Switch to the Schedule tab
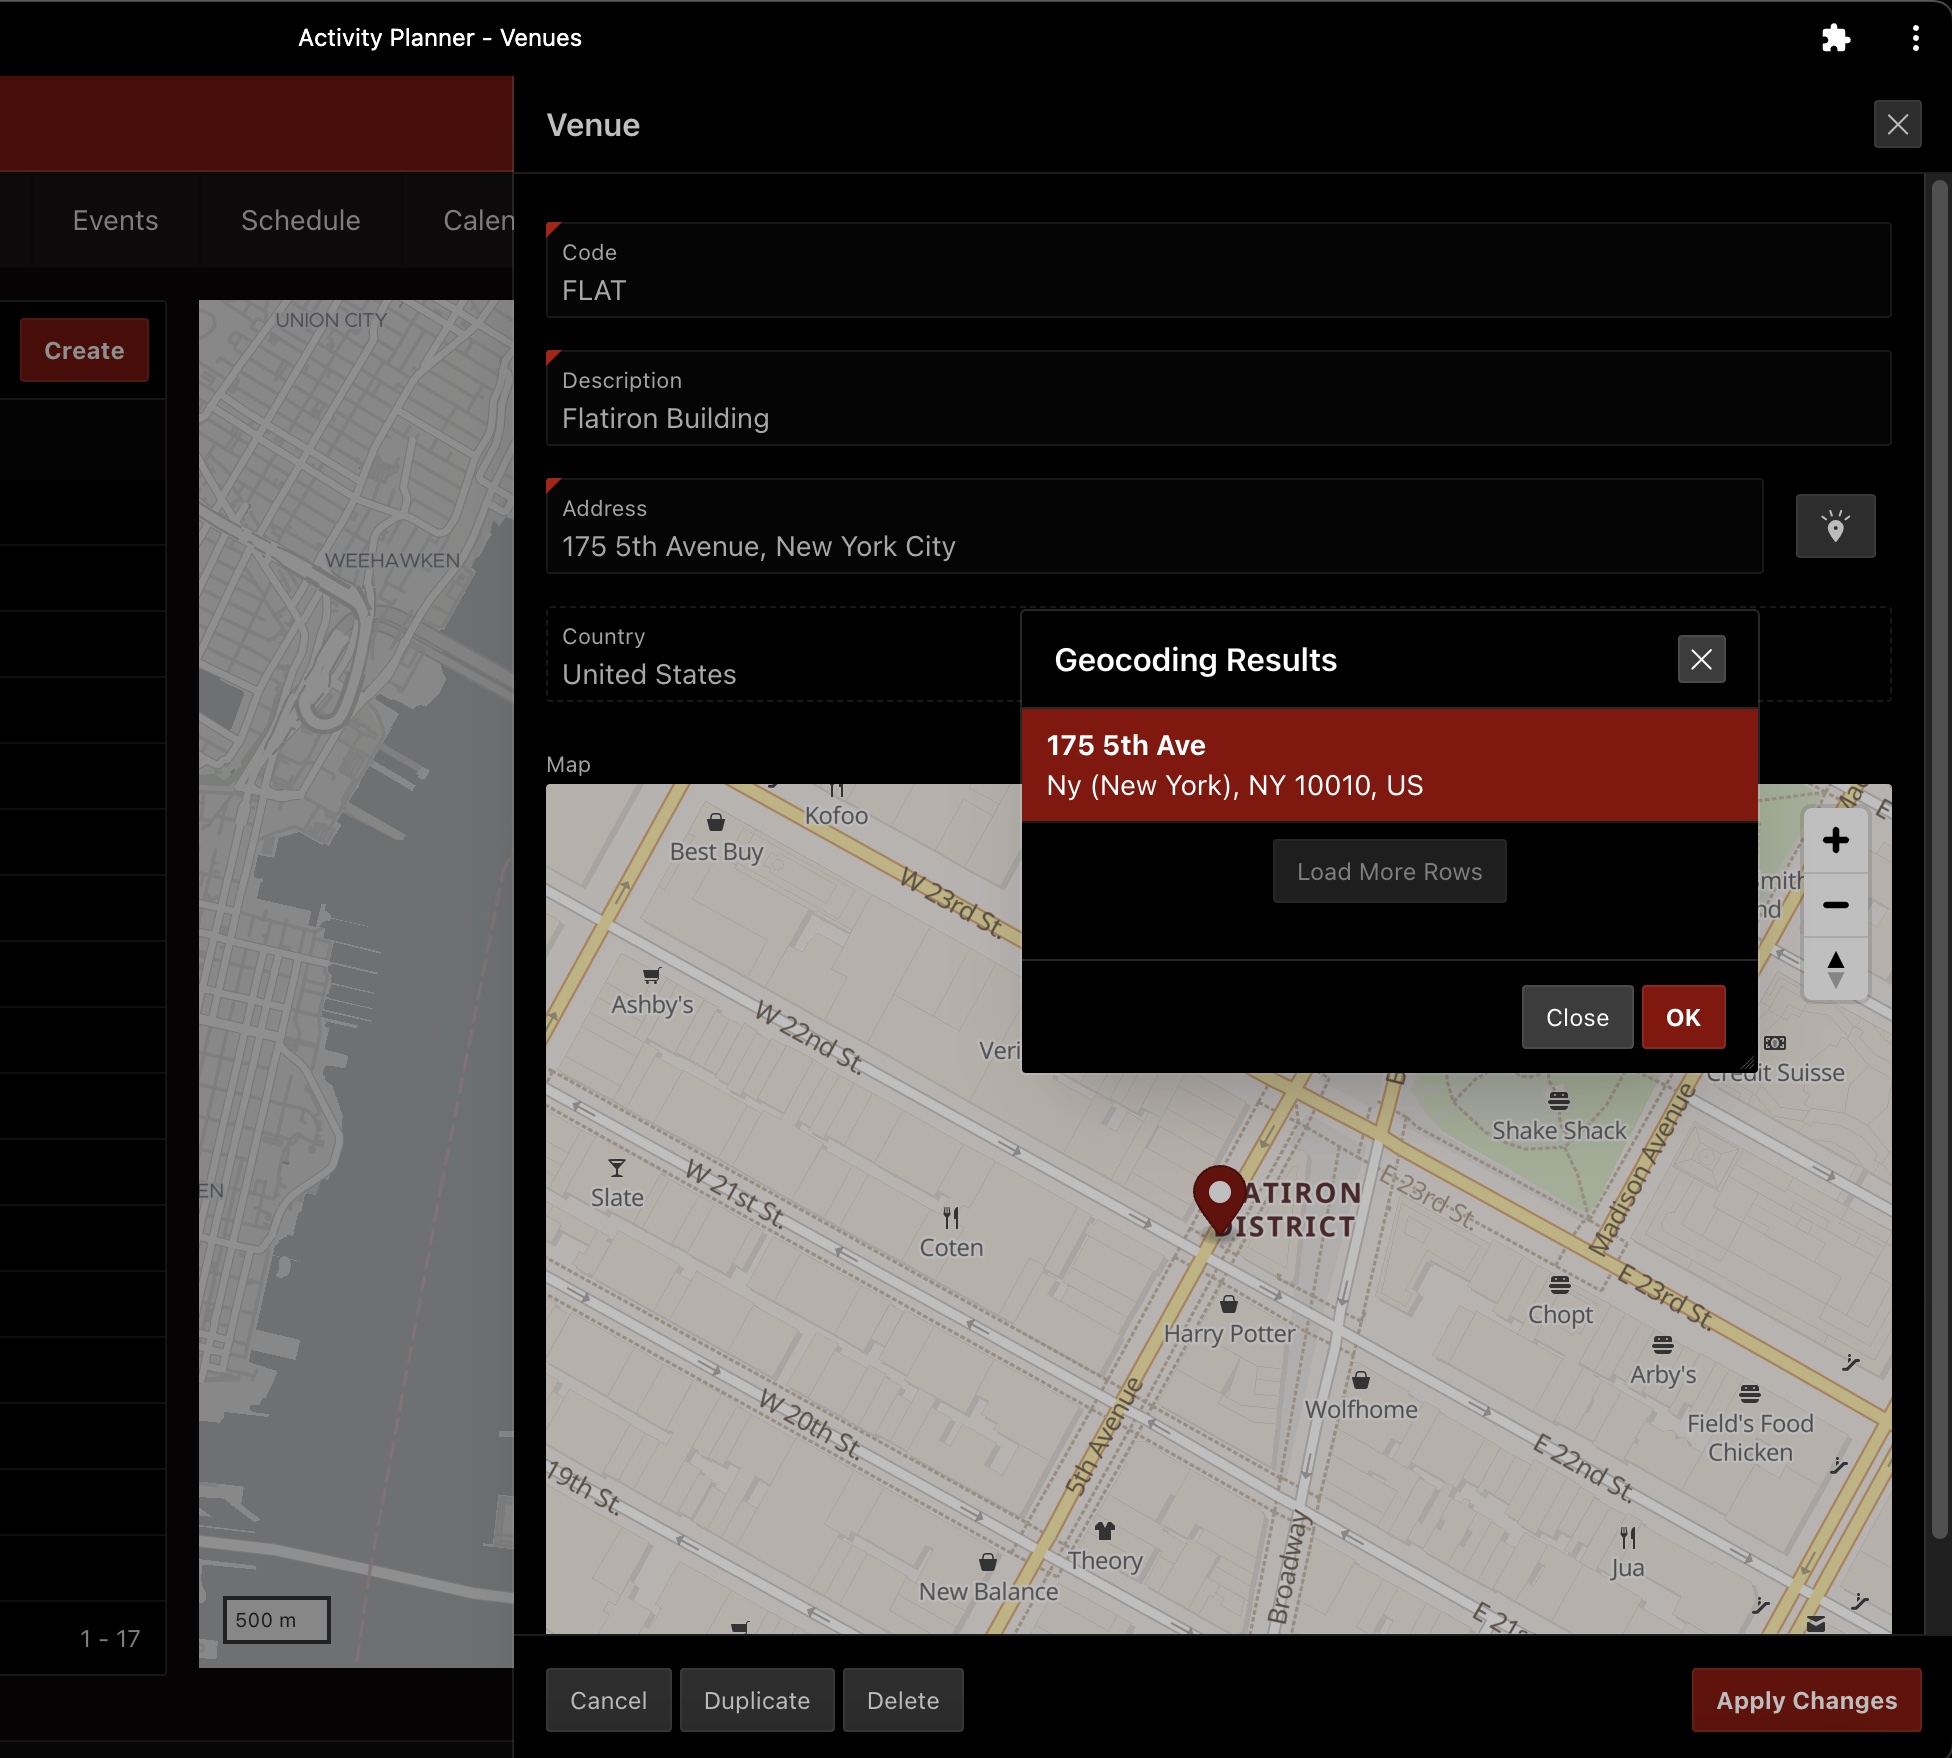The image size is (1952, 1758). click(x=300, y=220)
